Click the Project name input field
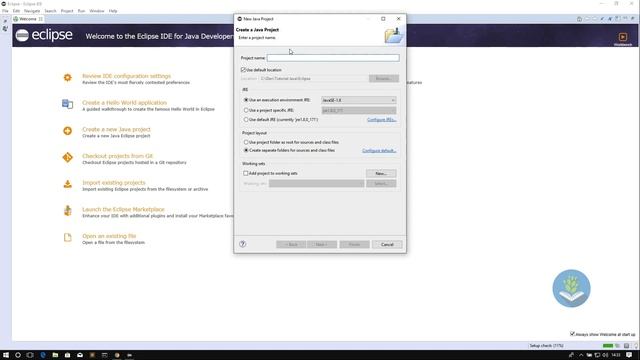This screenshot has height=360, width=640. pos(333,58)
